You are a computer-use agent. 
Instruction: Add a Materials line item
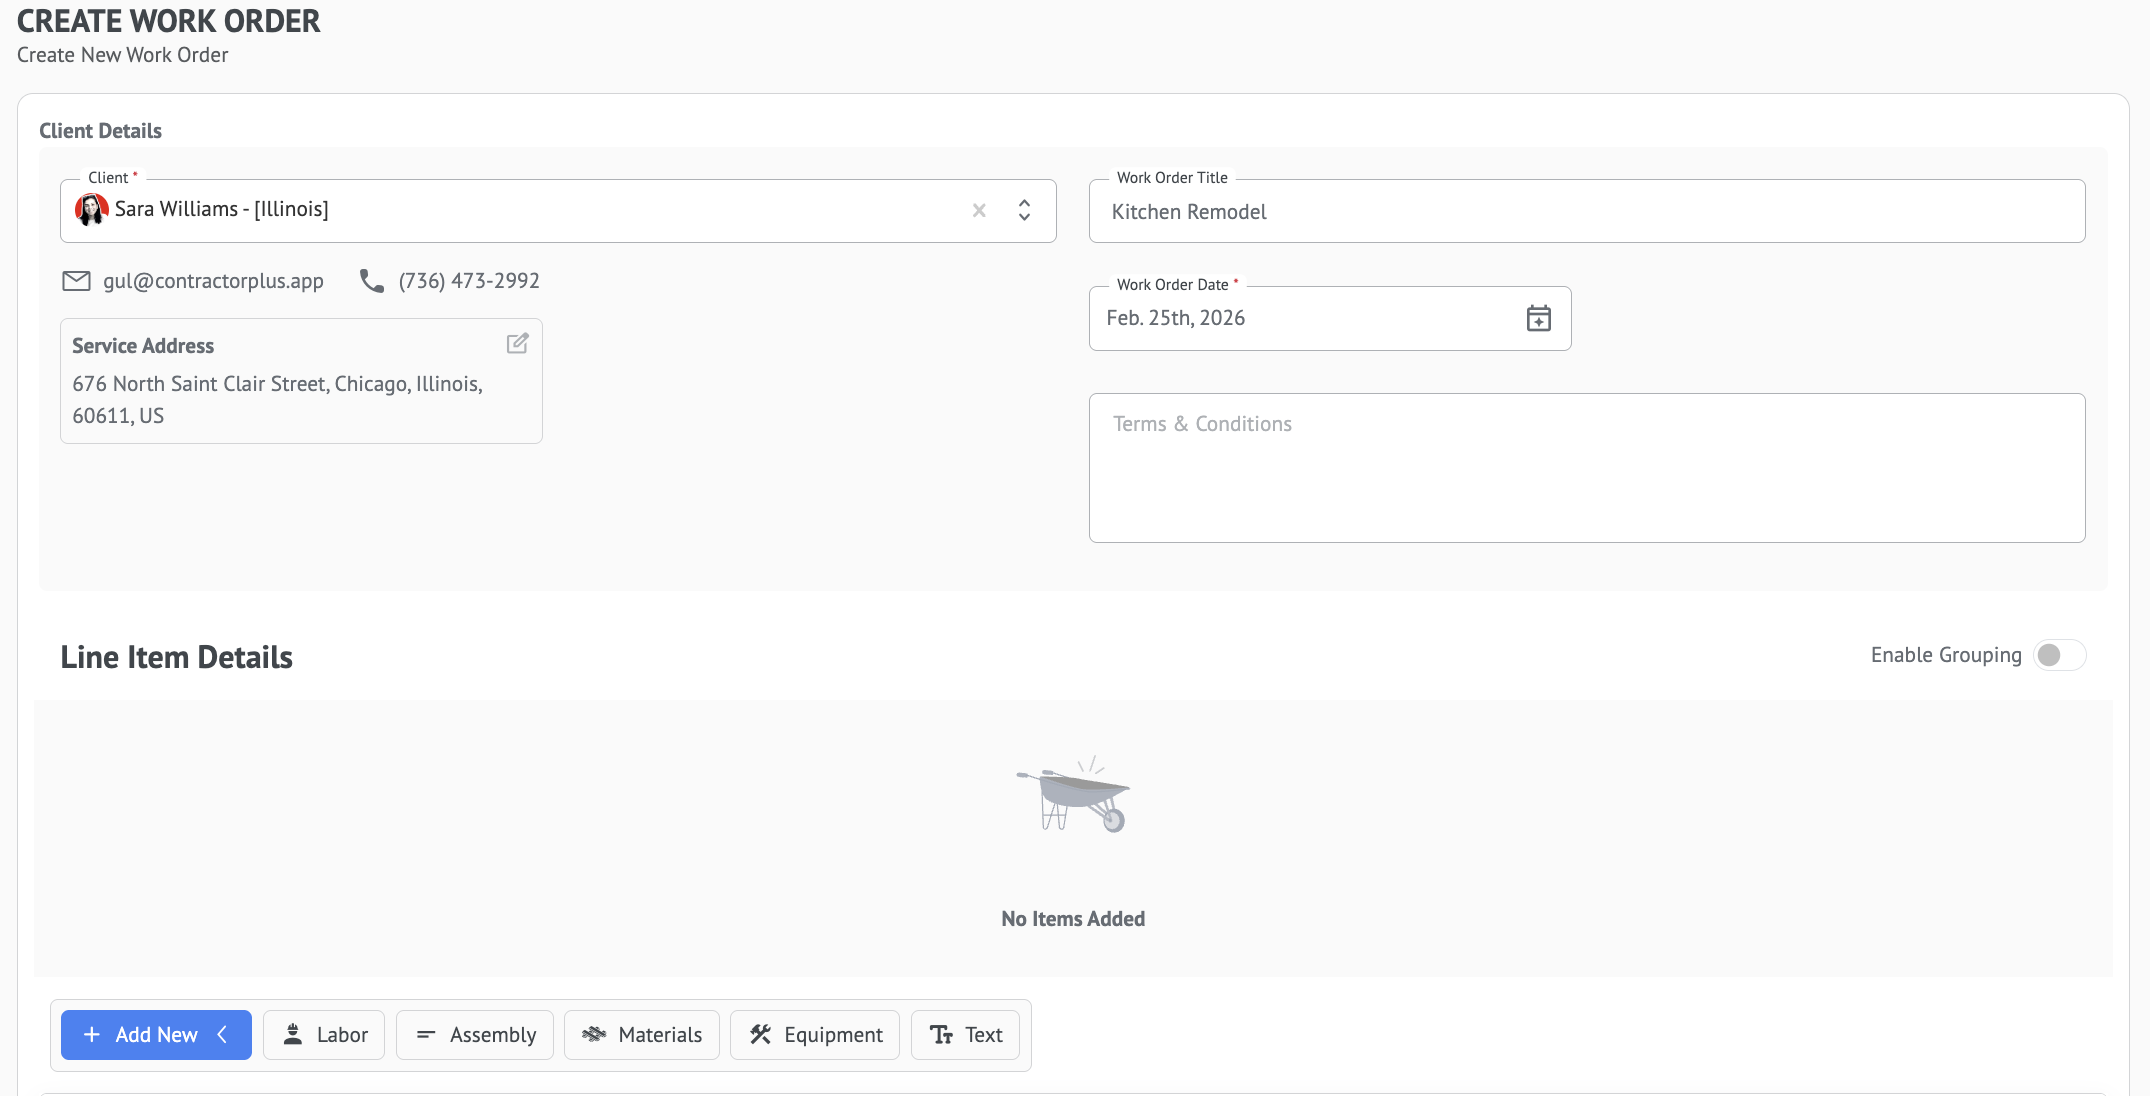[642, 1035]
